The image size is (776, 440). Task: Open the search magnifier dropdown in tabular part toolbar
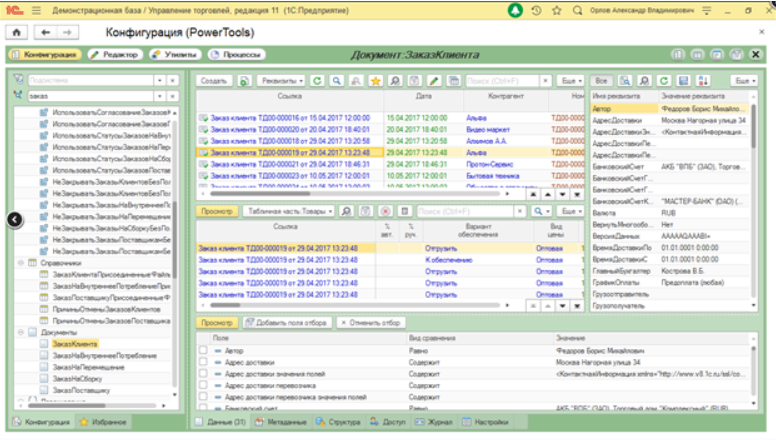point(541,211)
